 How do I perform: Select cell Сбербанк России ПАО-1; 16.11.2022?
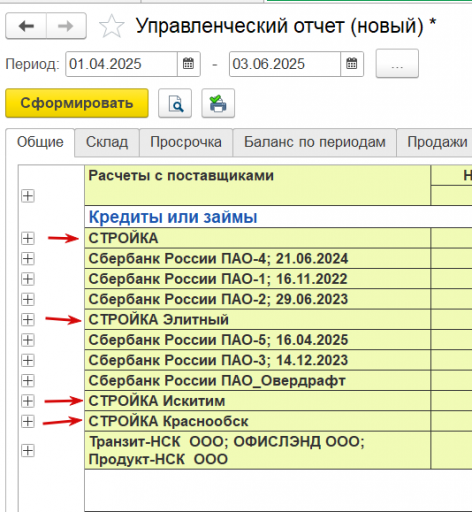coord(257,279)
